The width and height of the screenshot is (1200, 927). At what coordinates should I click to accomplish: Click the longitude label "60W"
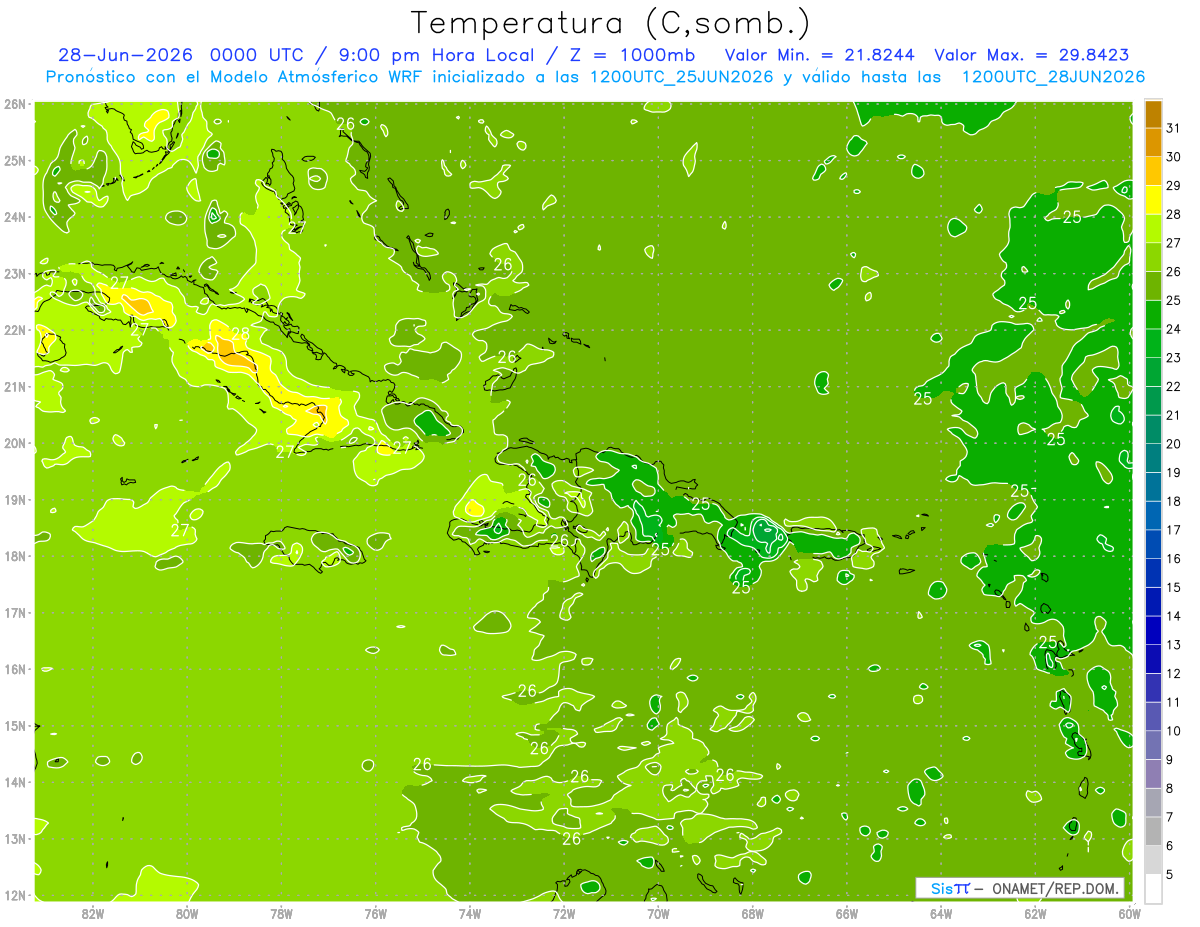click(x=1129, y=913)
